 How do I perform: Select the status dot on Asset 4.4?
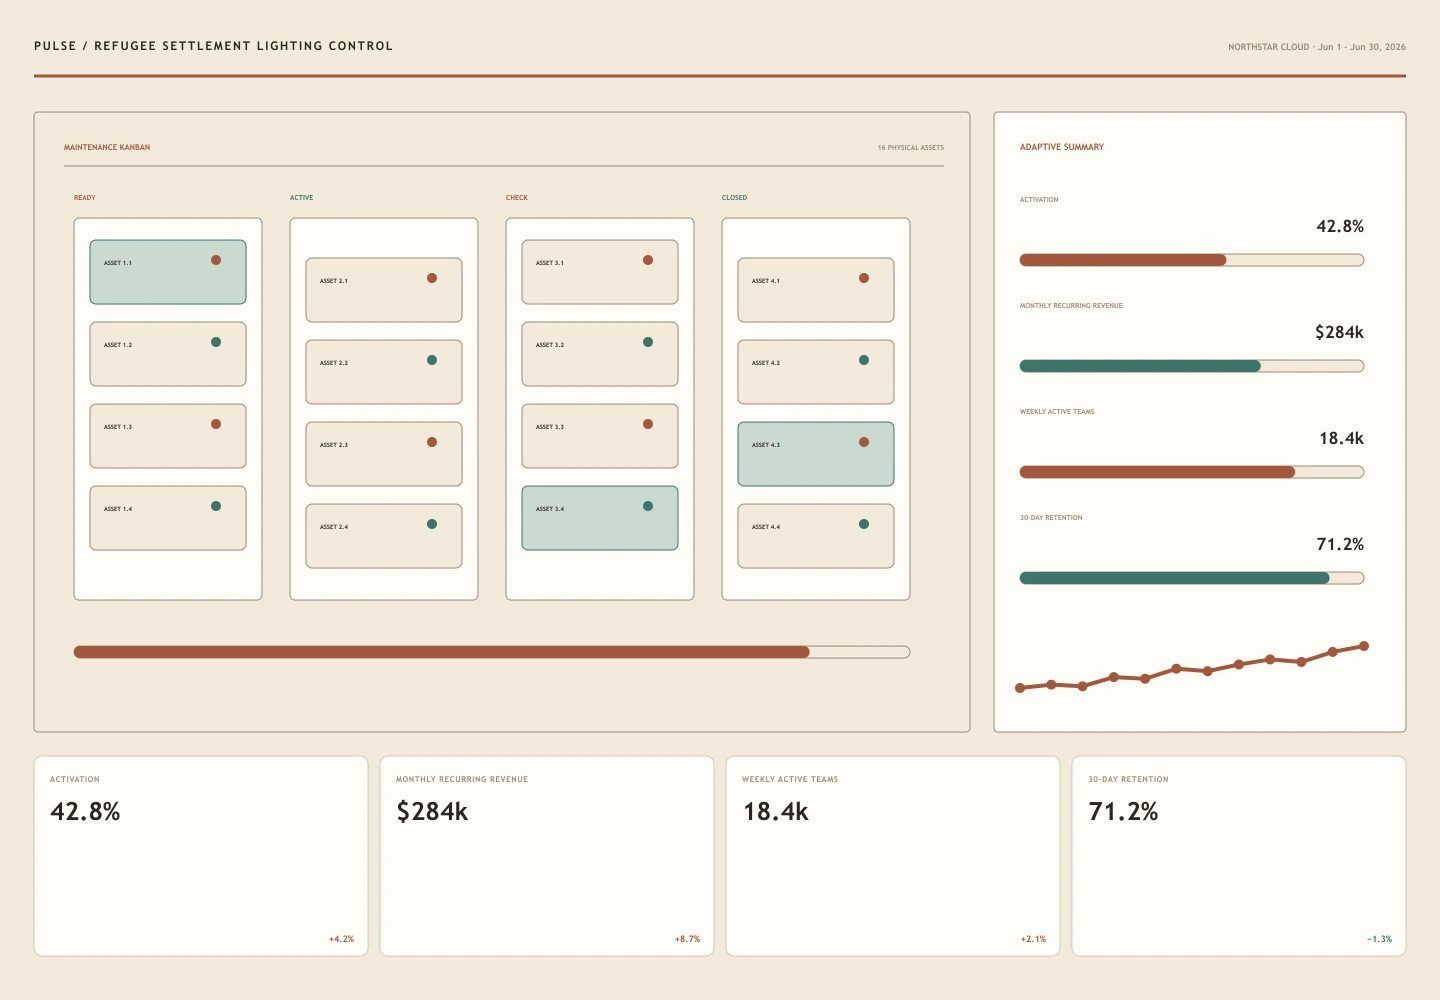(864, 524)
